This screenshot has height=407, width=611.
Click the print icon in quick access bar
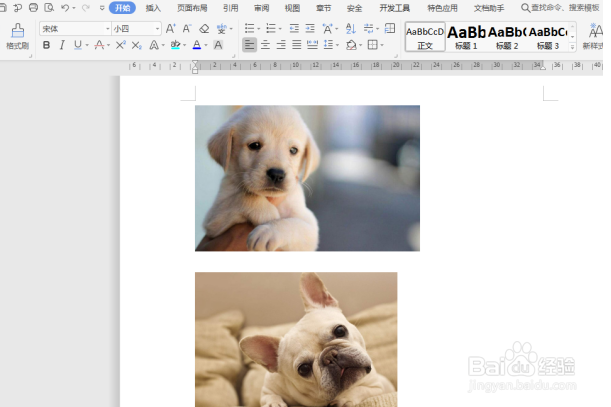(x=34, y=8)
